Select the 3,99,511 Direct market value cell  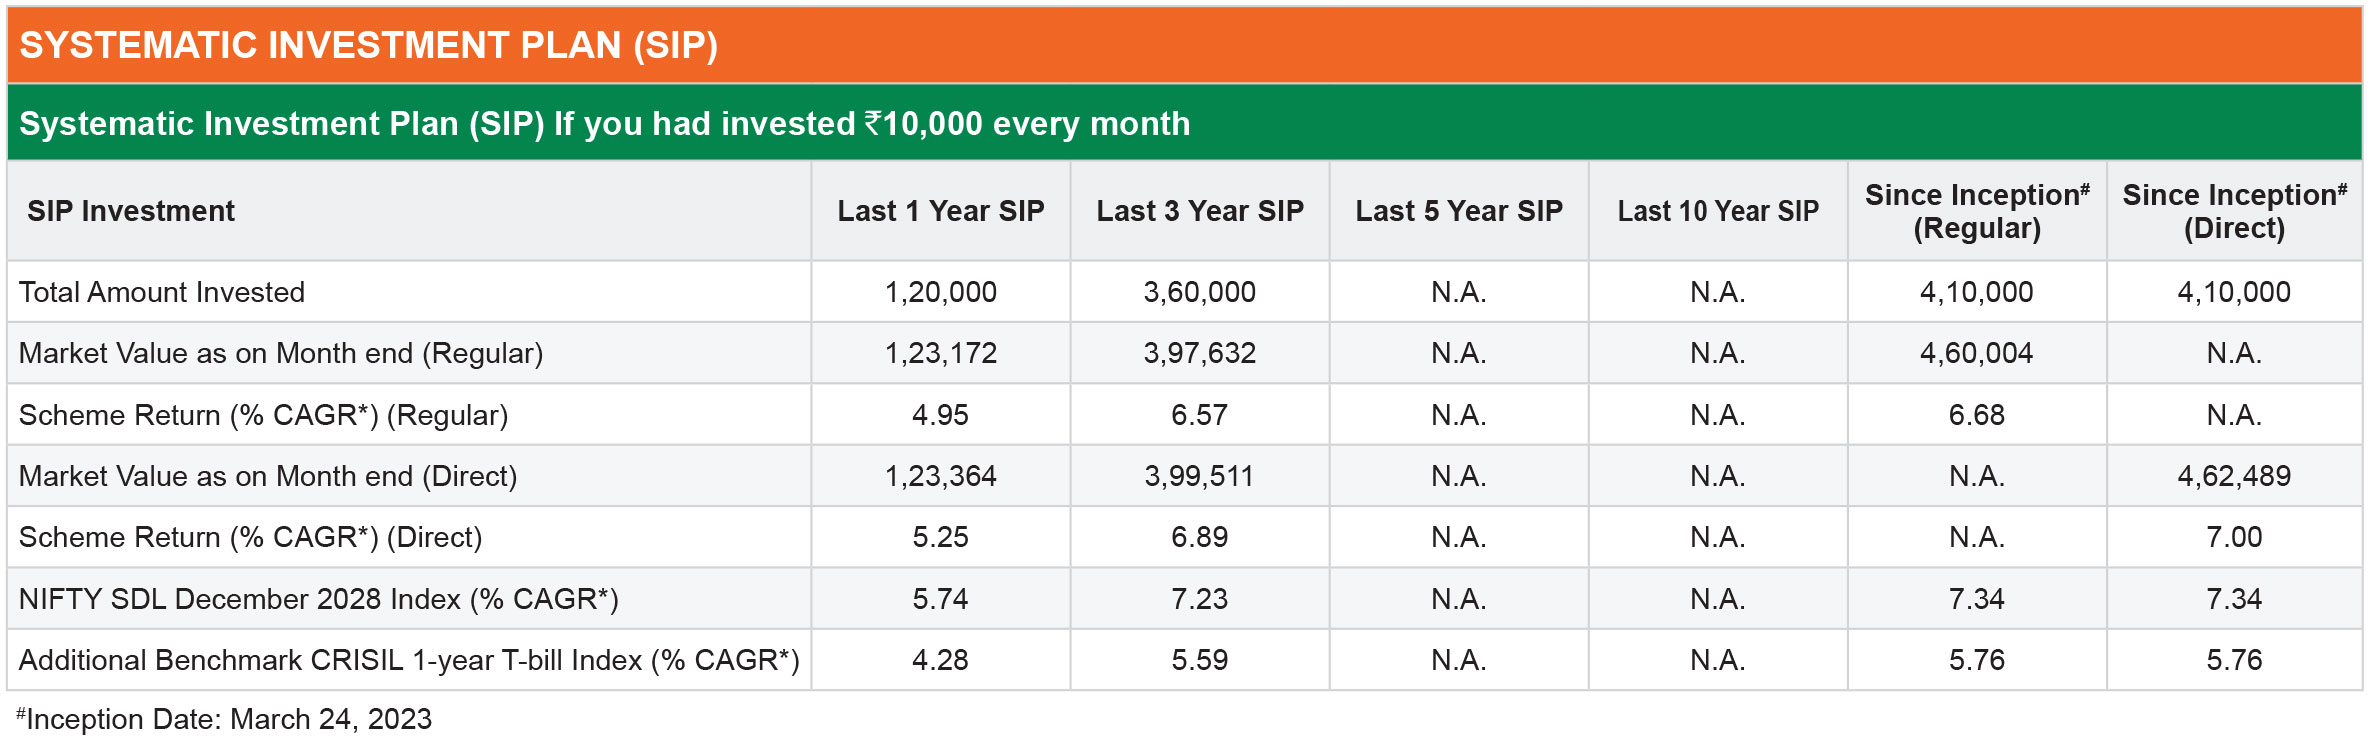pos(1200,476)
